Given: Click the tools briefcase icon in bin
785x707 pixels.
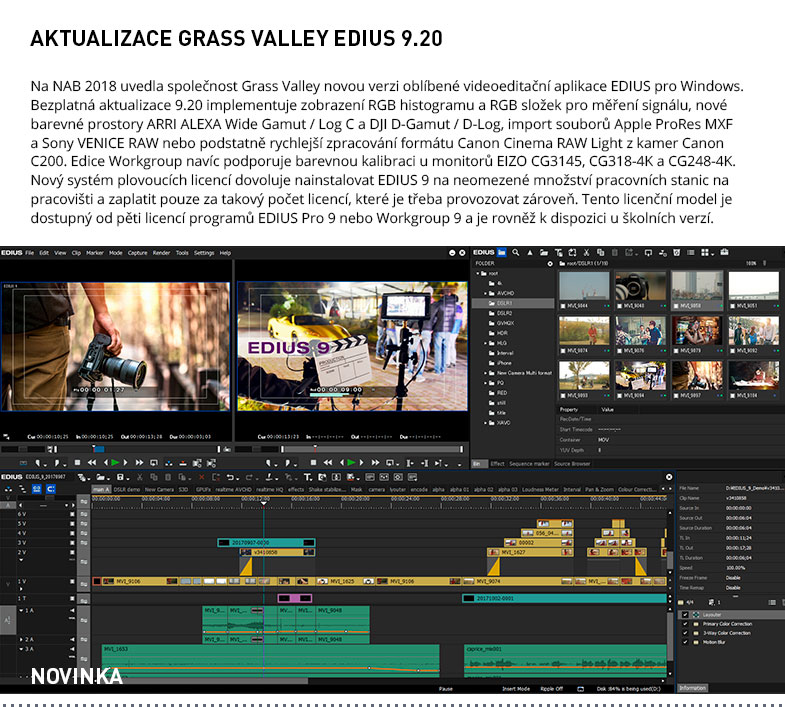Looking at the screenshot, I should coord(724,252).
